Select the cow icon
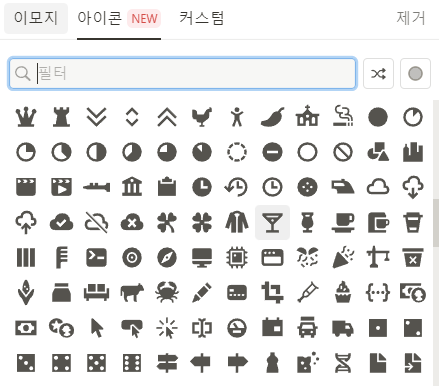 coord(132,293)
